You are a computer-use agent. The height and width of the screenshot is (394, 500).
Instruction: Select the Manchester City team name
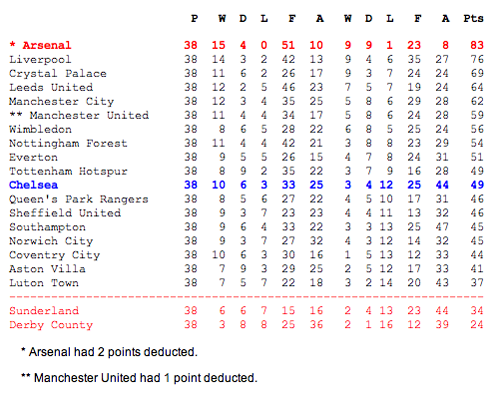coord(61,101)
